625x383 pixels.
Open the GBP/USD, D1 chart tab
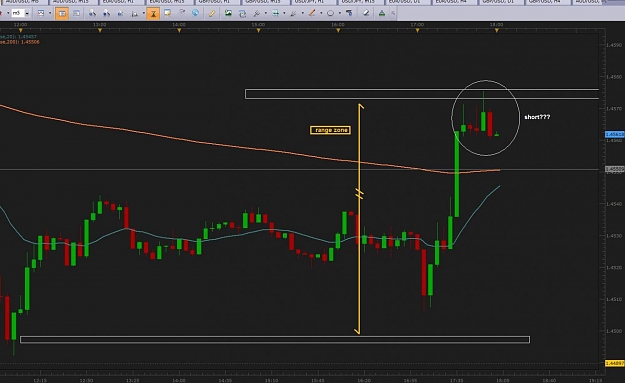(501, 2)
